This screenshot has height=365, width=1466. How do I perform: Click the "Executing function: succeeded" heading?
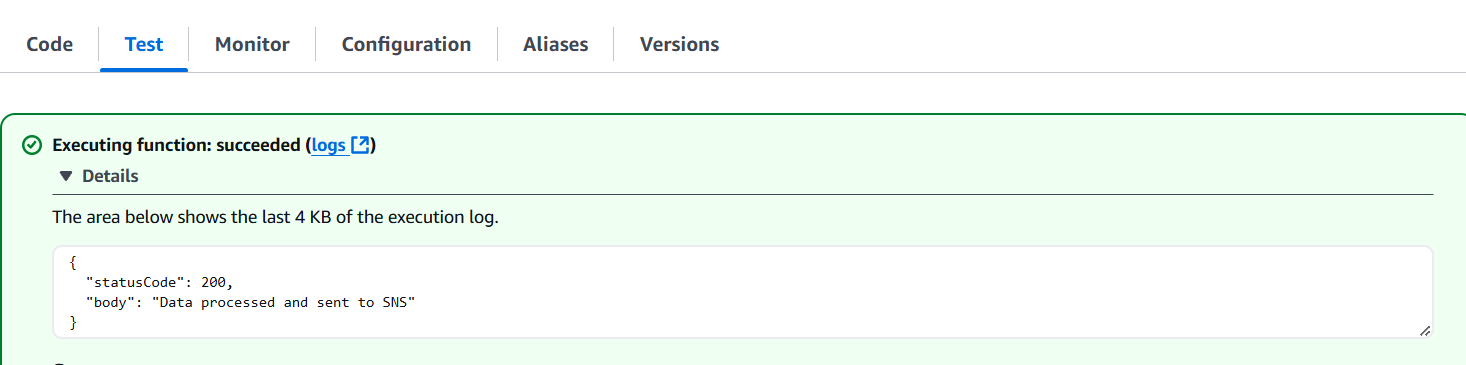(176, 146)
